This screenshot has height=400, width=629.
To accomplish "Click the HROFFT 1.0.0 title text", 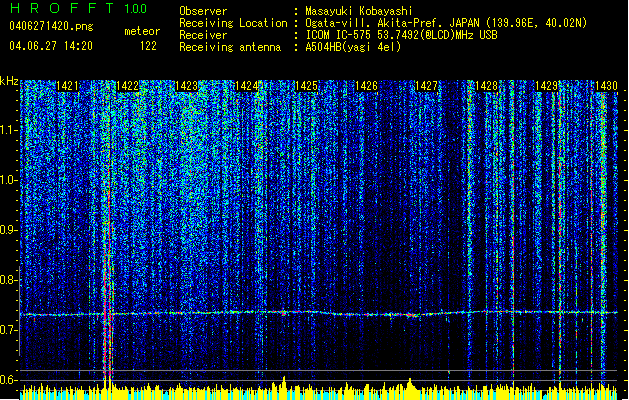I will tap(79, 8).
